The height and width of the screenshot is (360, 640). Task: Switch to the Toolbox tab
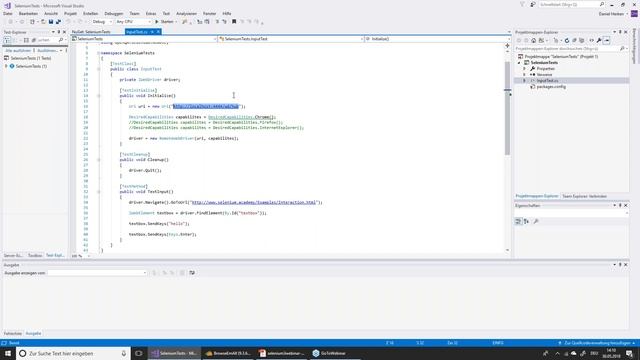(x=35, y=256)
